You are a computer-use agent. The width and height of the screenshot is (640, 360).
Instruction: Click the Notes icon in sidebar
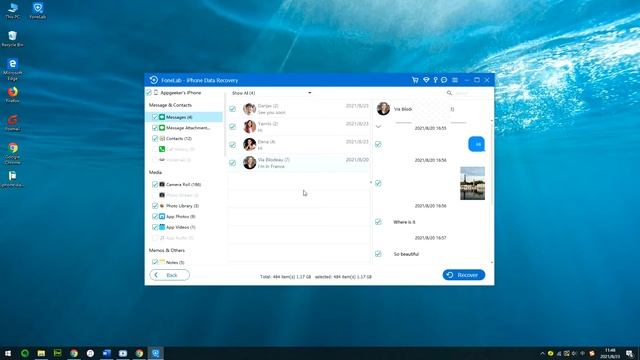coord(162,262)
